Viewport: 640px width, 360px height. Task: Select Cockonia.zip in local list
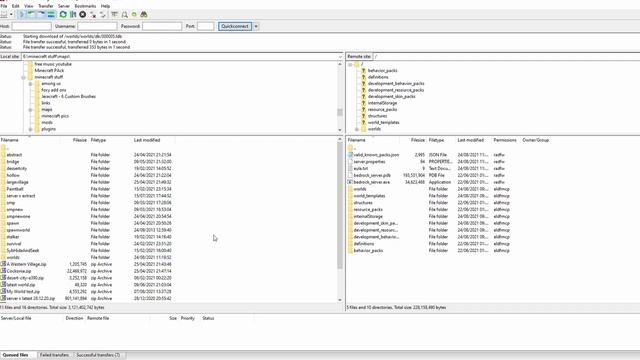19,271
